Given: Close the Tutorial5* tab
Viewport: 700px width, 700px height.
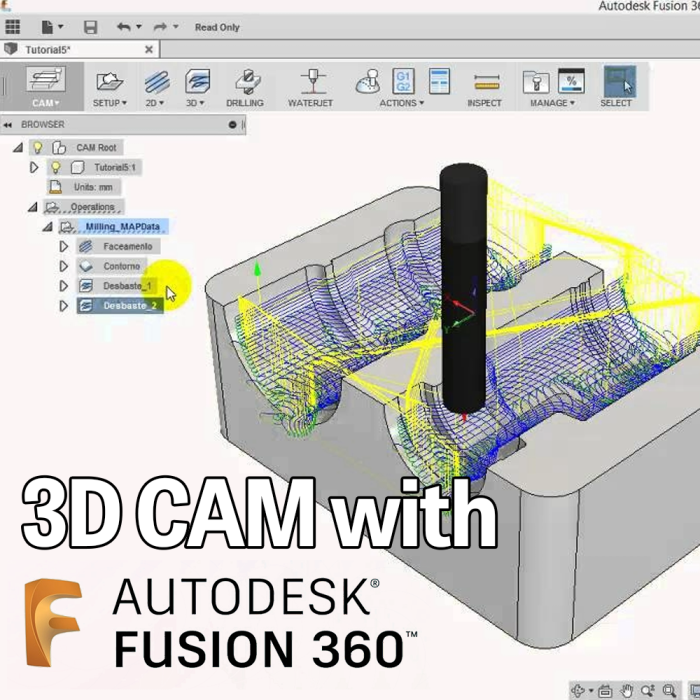Looking at the screenshot, I should [x=149, y=50].
